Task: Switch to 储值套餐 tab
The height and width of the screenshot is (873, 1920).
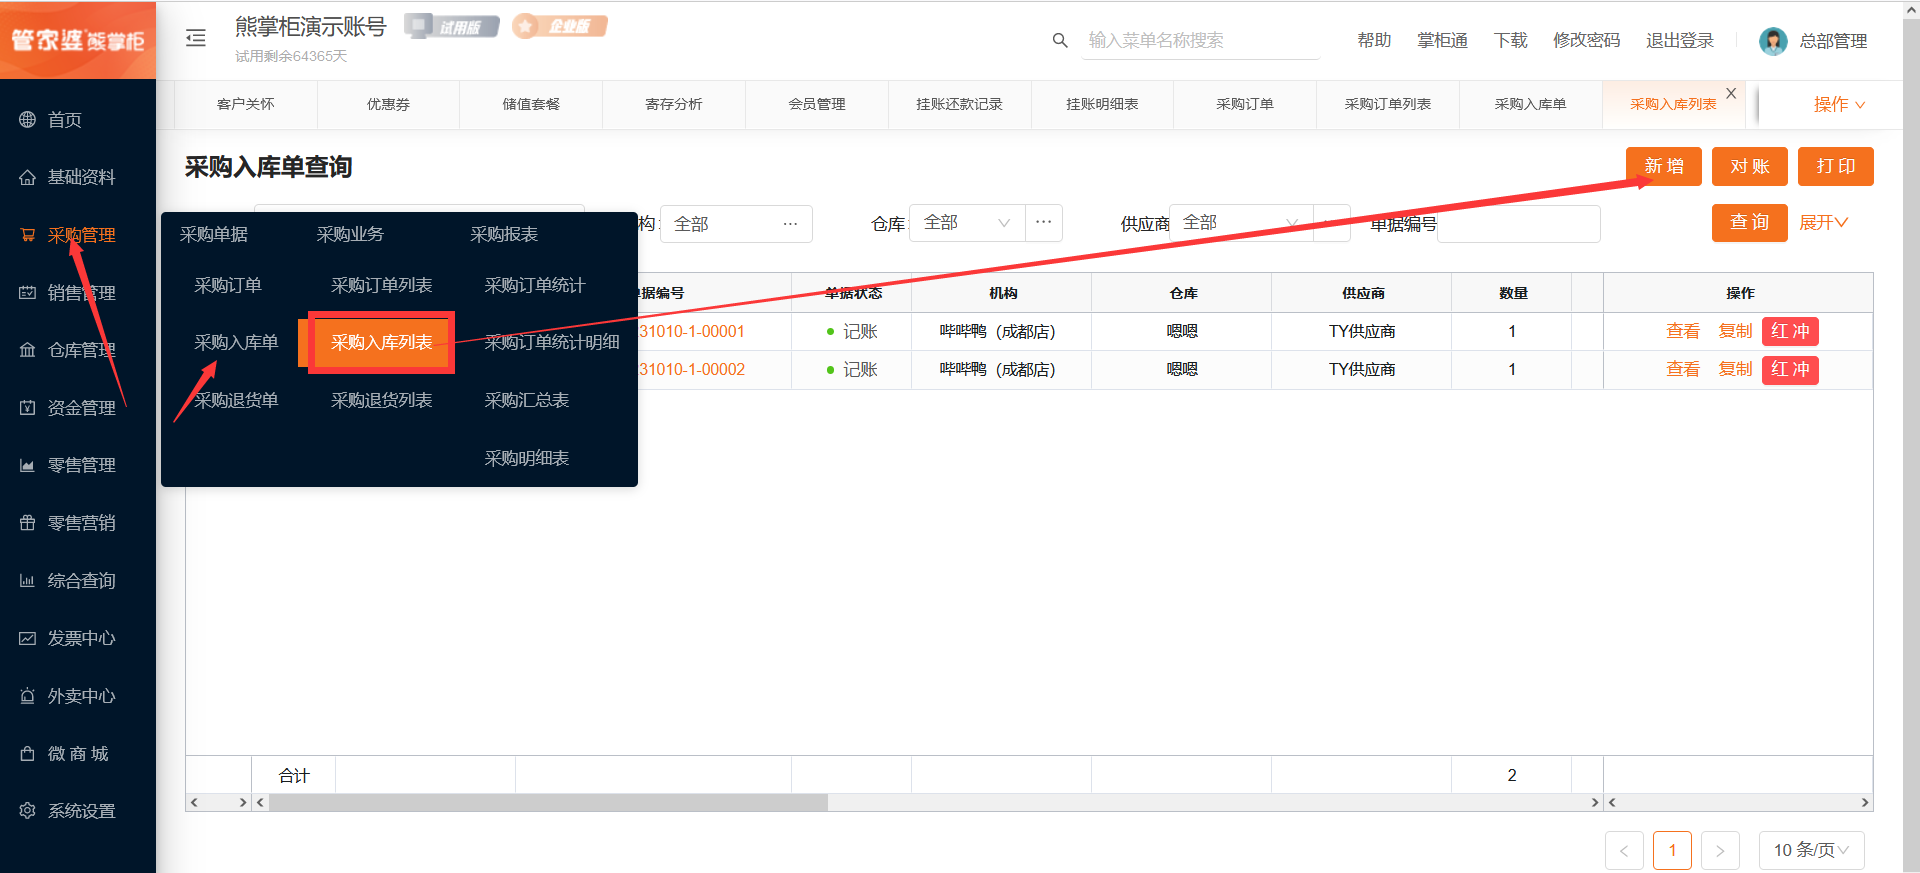Action: pos(531,104)
